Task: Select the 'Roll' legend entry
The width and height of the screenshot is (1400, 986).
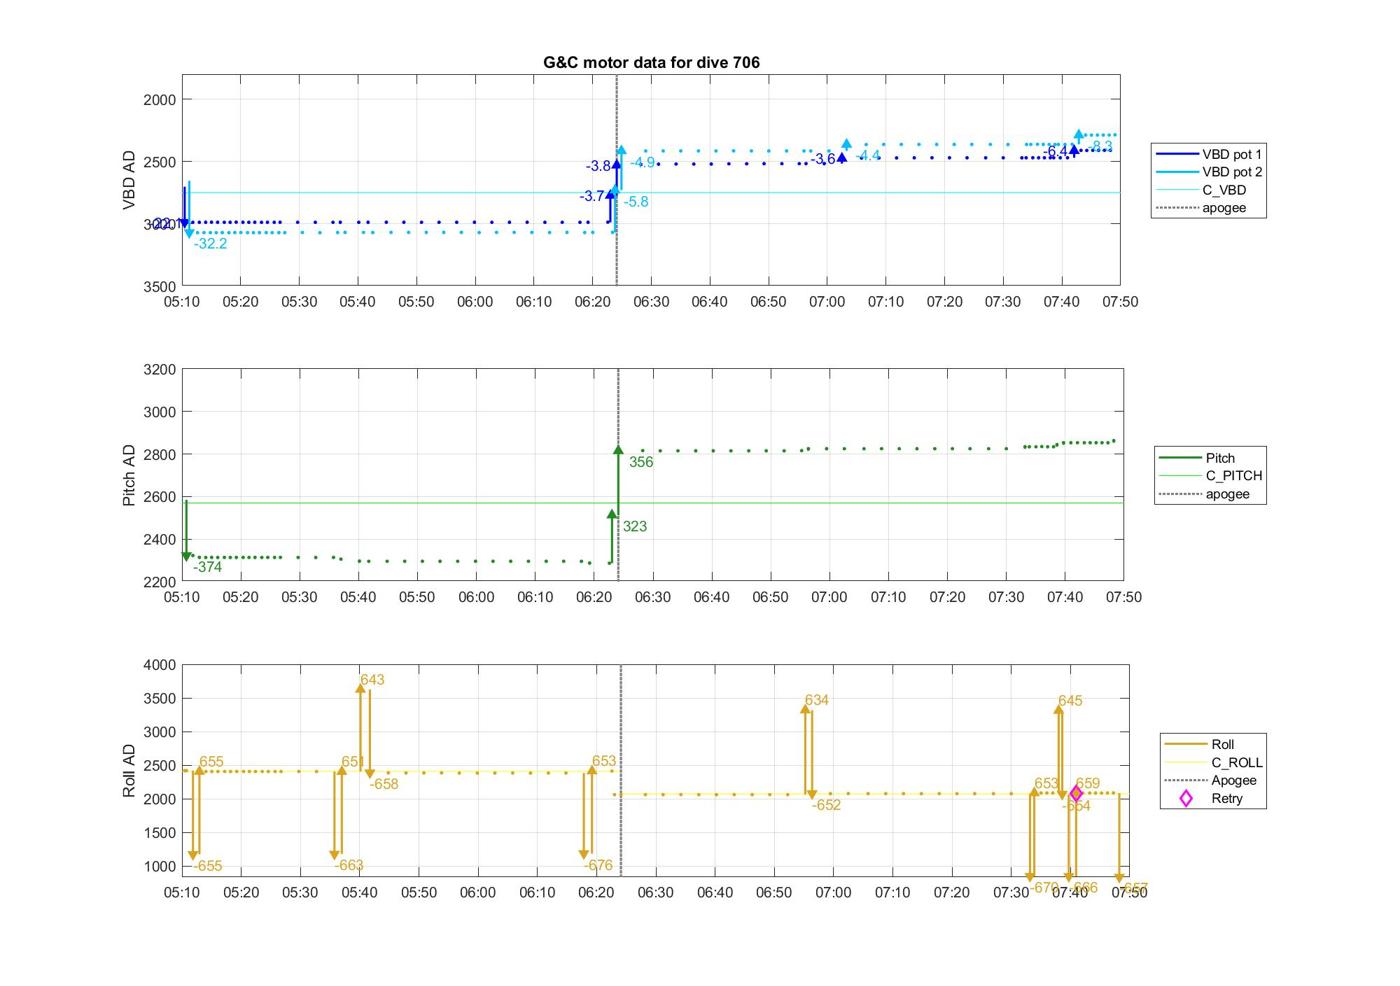Action: tap(1223, 744)
